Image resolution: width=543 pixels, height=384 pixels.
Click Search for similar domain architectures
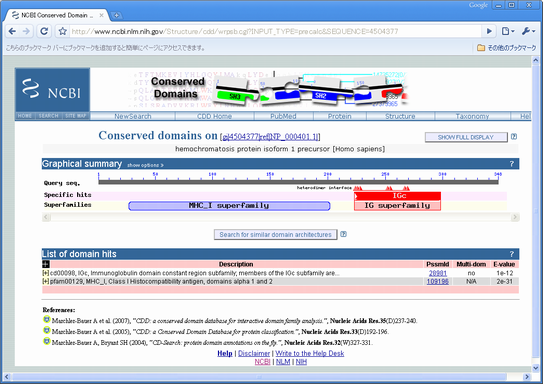coord(275,235)
